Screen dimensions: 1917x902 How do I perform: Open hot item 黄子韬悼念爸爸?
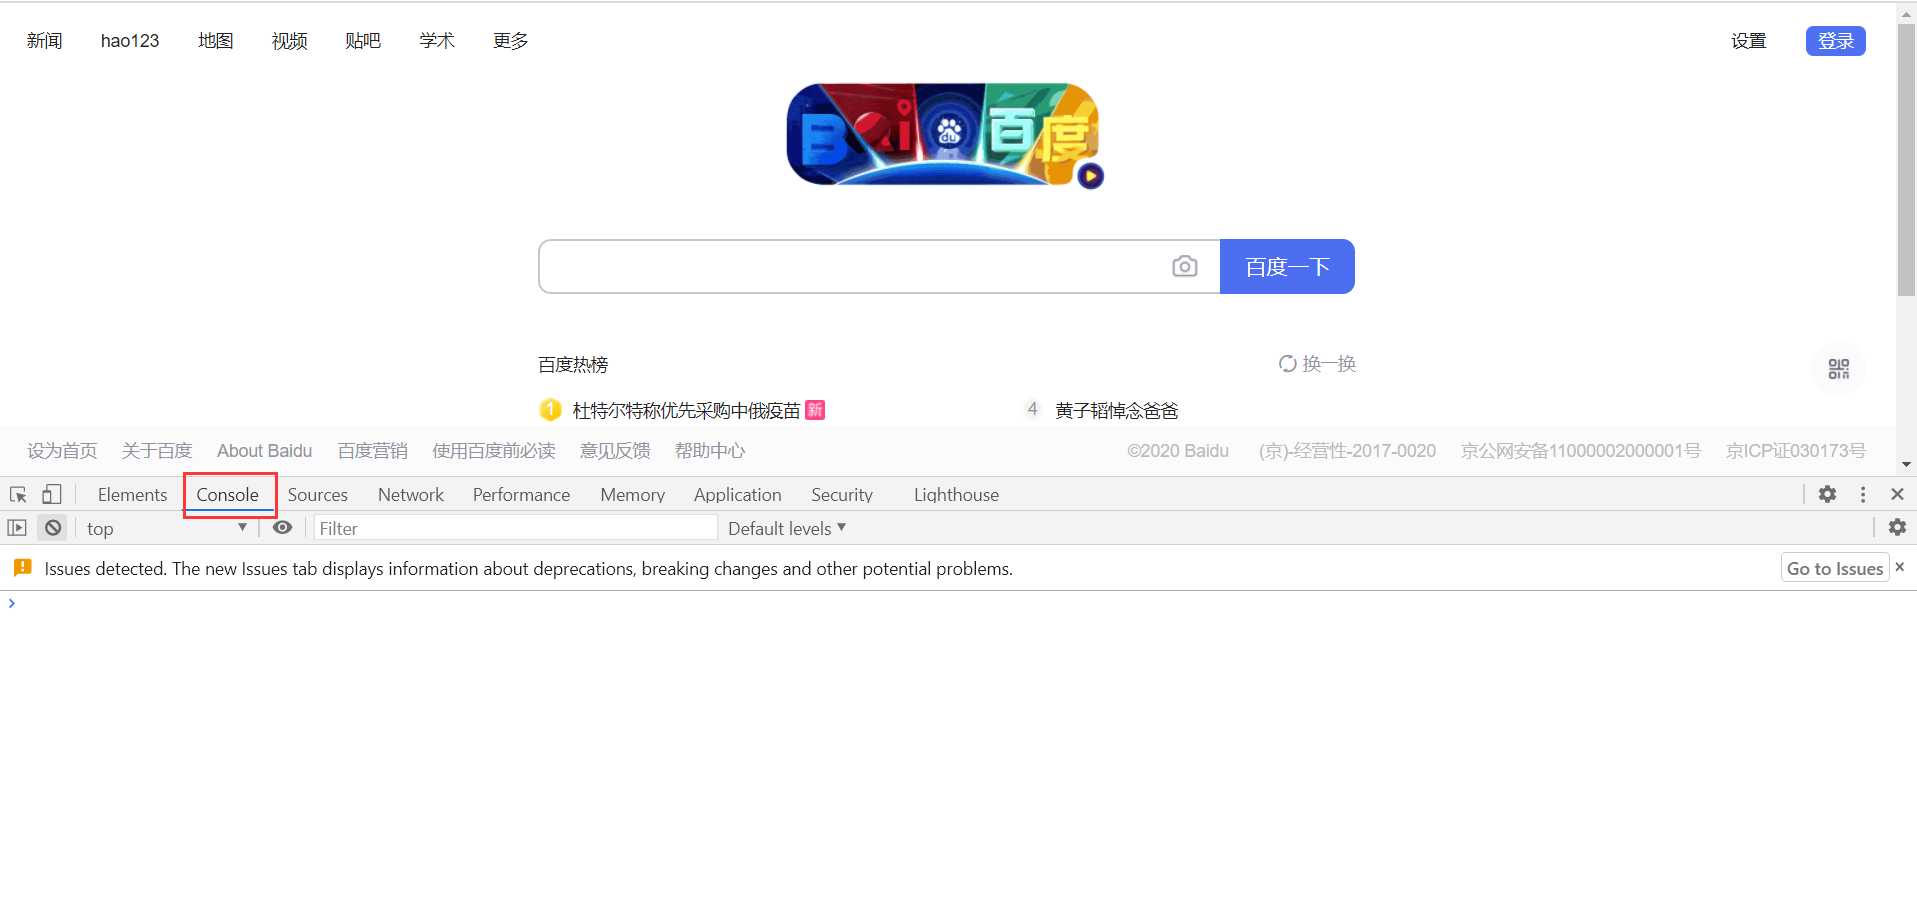click(x=1117, y=410)
